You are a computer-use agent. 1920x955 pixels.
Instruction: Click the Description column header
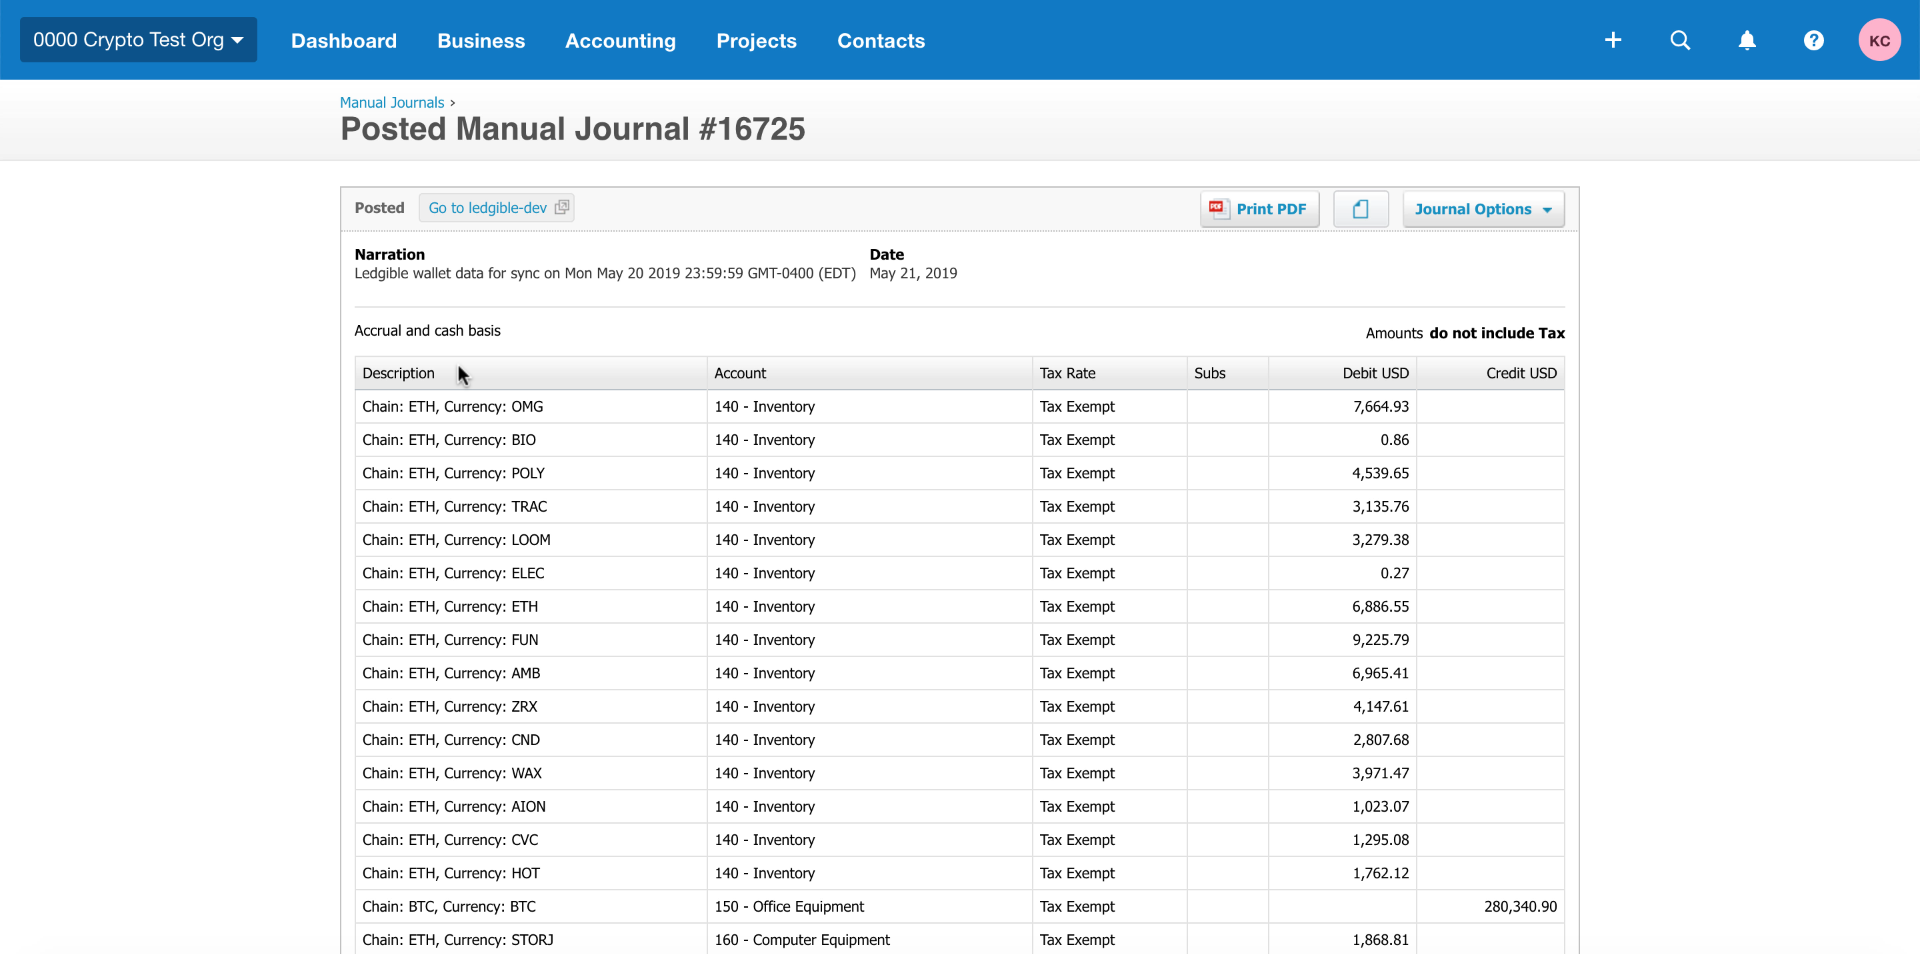531,373
